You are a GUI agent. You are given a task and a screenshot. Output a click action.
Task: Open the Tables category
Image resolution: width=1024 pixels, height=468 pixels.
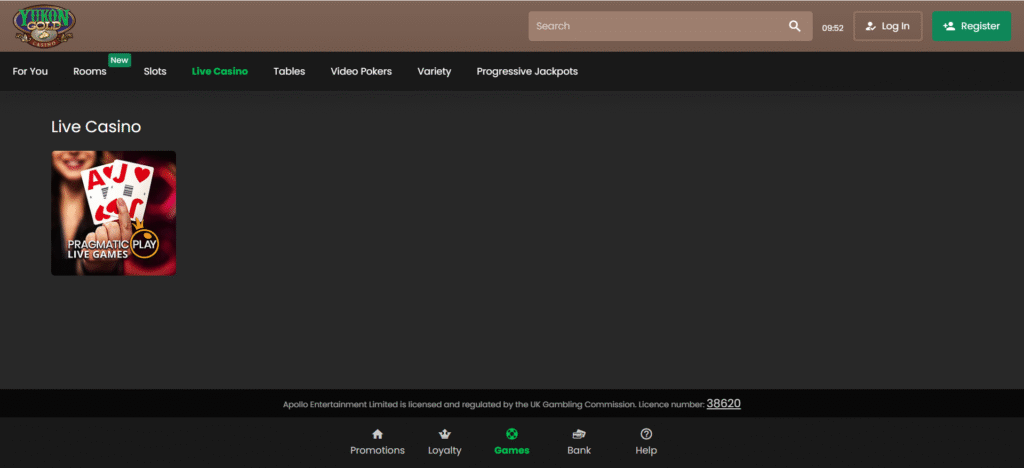(289, 71)
